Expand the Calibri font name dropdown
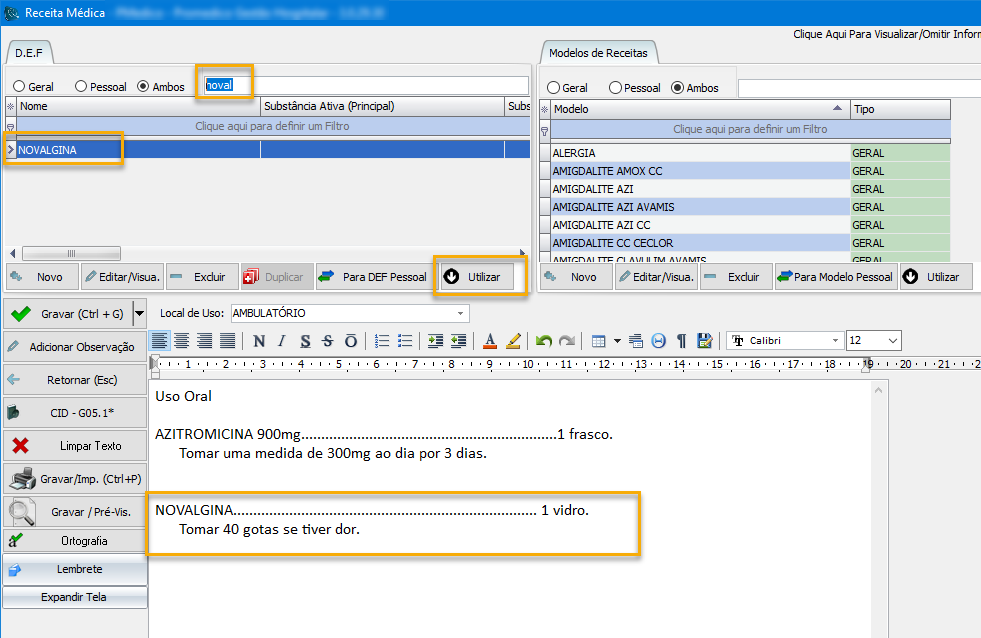 coord(834,341)
